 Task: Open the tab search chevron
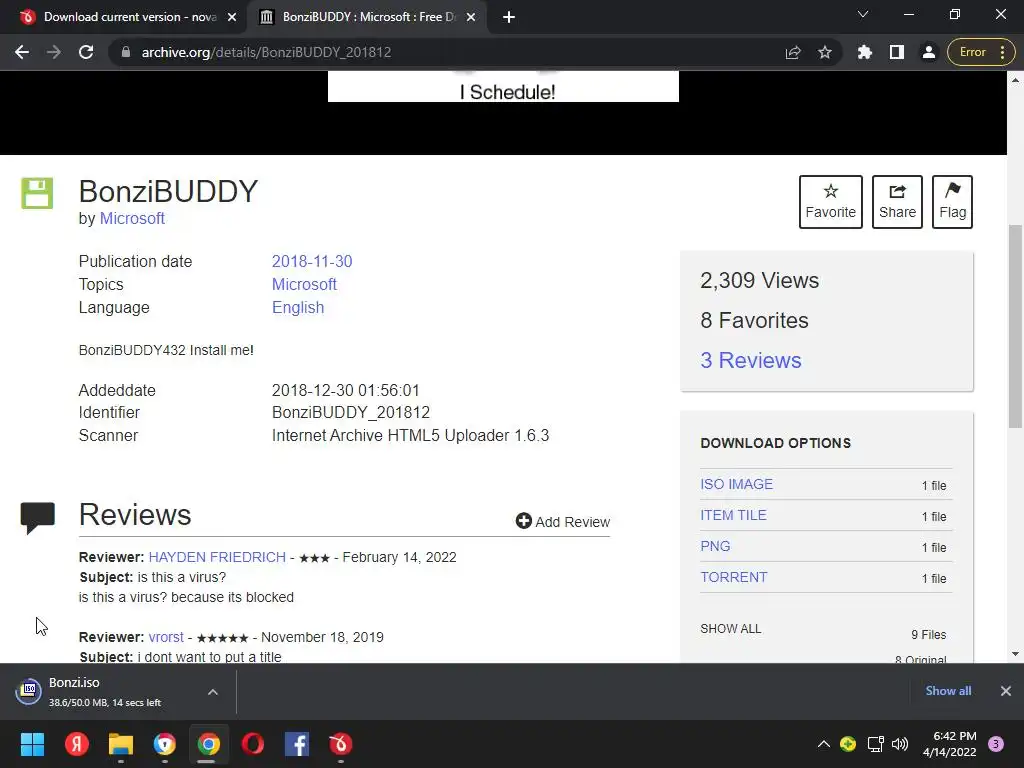(x=863, y=14)
